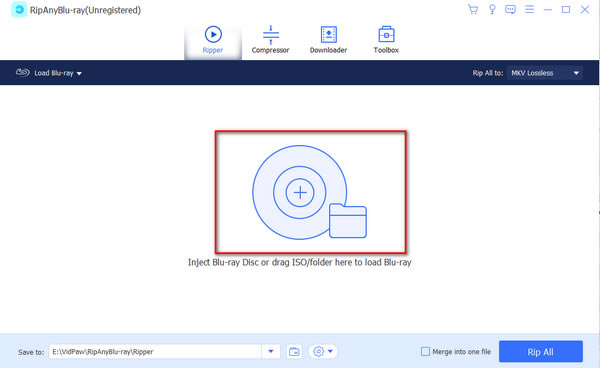
Task: Open the Toolbox tab
Action: (x=386, y=40)
